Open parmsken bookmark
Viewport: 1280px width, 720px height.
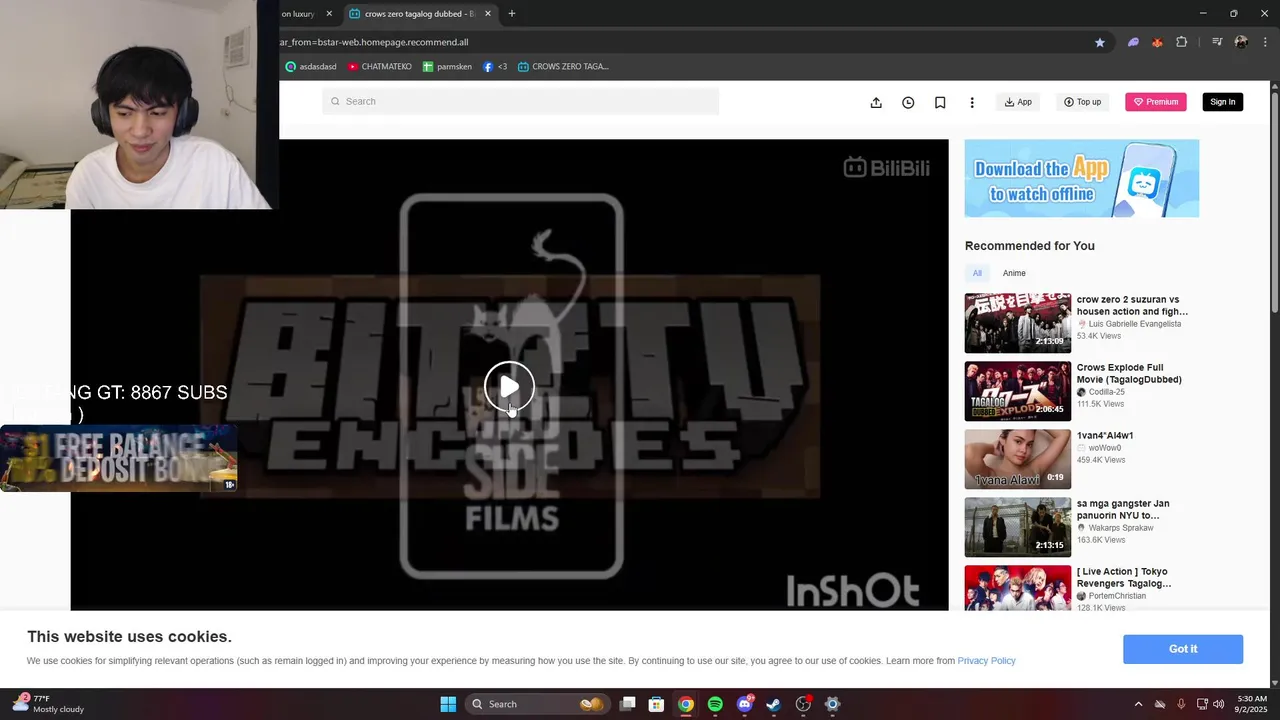[447, 67]
